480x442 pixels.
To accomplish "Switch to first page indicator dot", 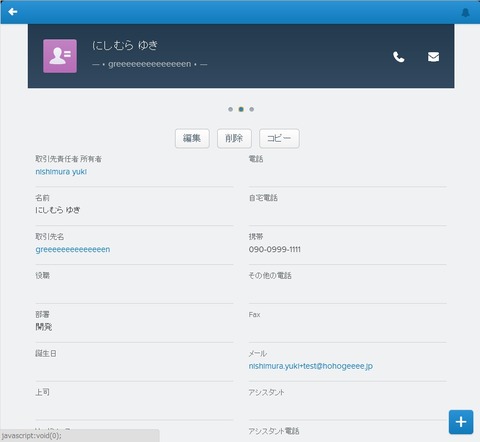I will click(x=230, y=109).
